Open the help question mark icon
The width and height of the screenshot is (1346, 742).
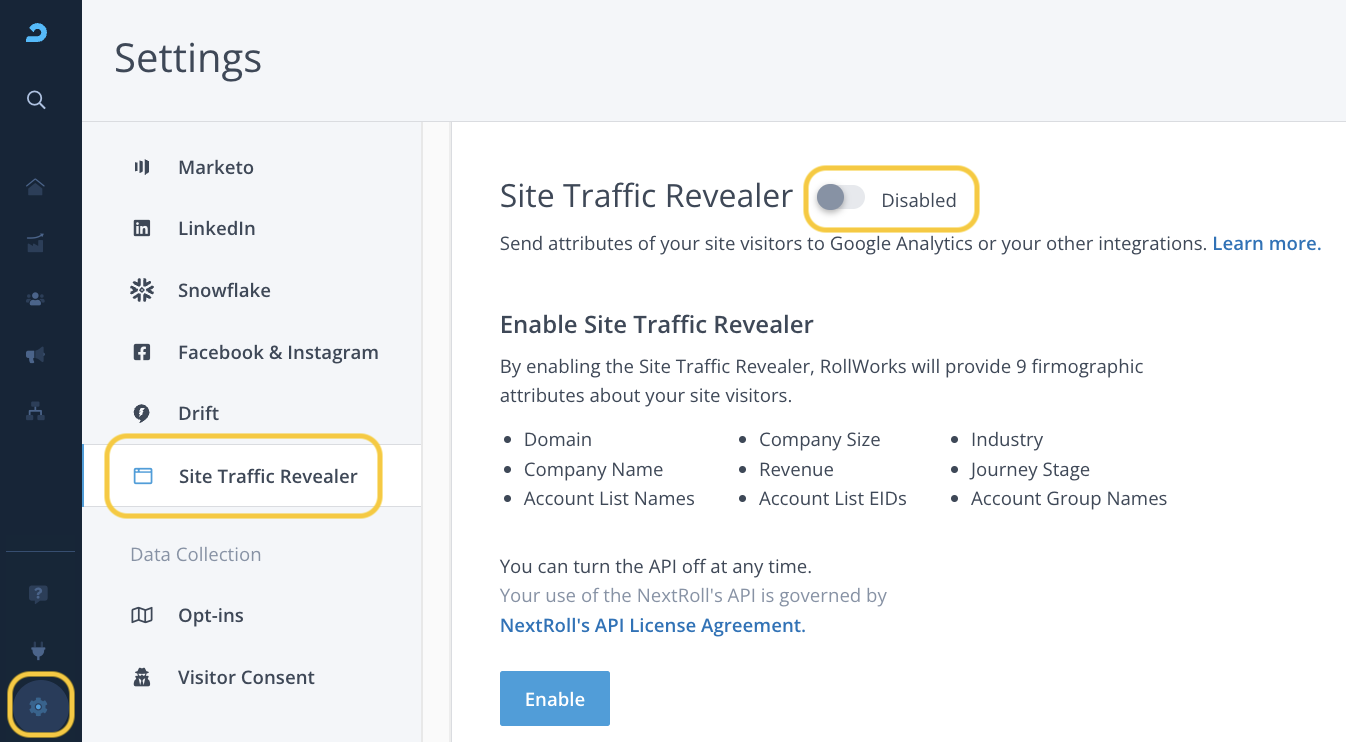38,595
